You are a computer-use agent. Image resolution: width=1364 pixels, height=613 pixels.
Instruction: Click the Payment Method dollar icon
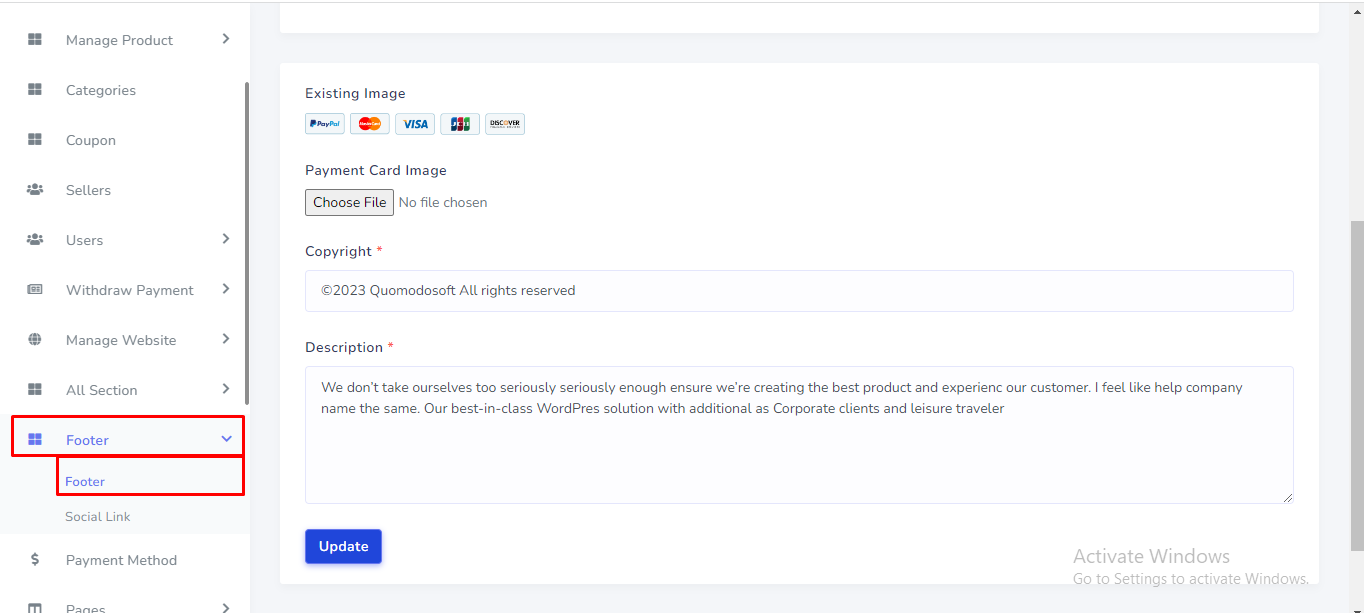[35, 560]
